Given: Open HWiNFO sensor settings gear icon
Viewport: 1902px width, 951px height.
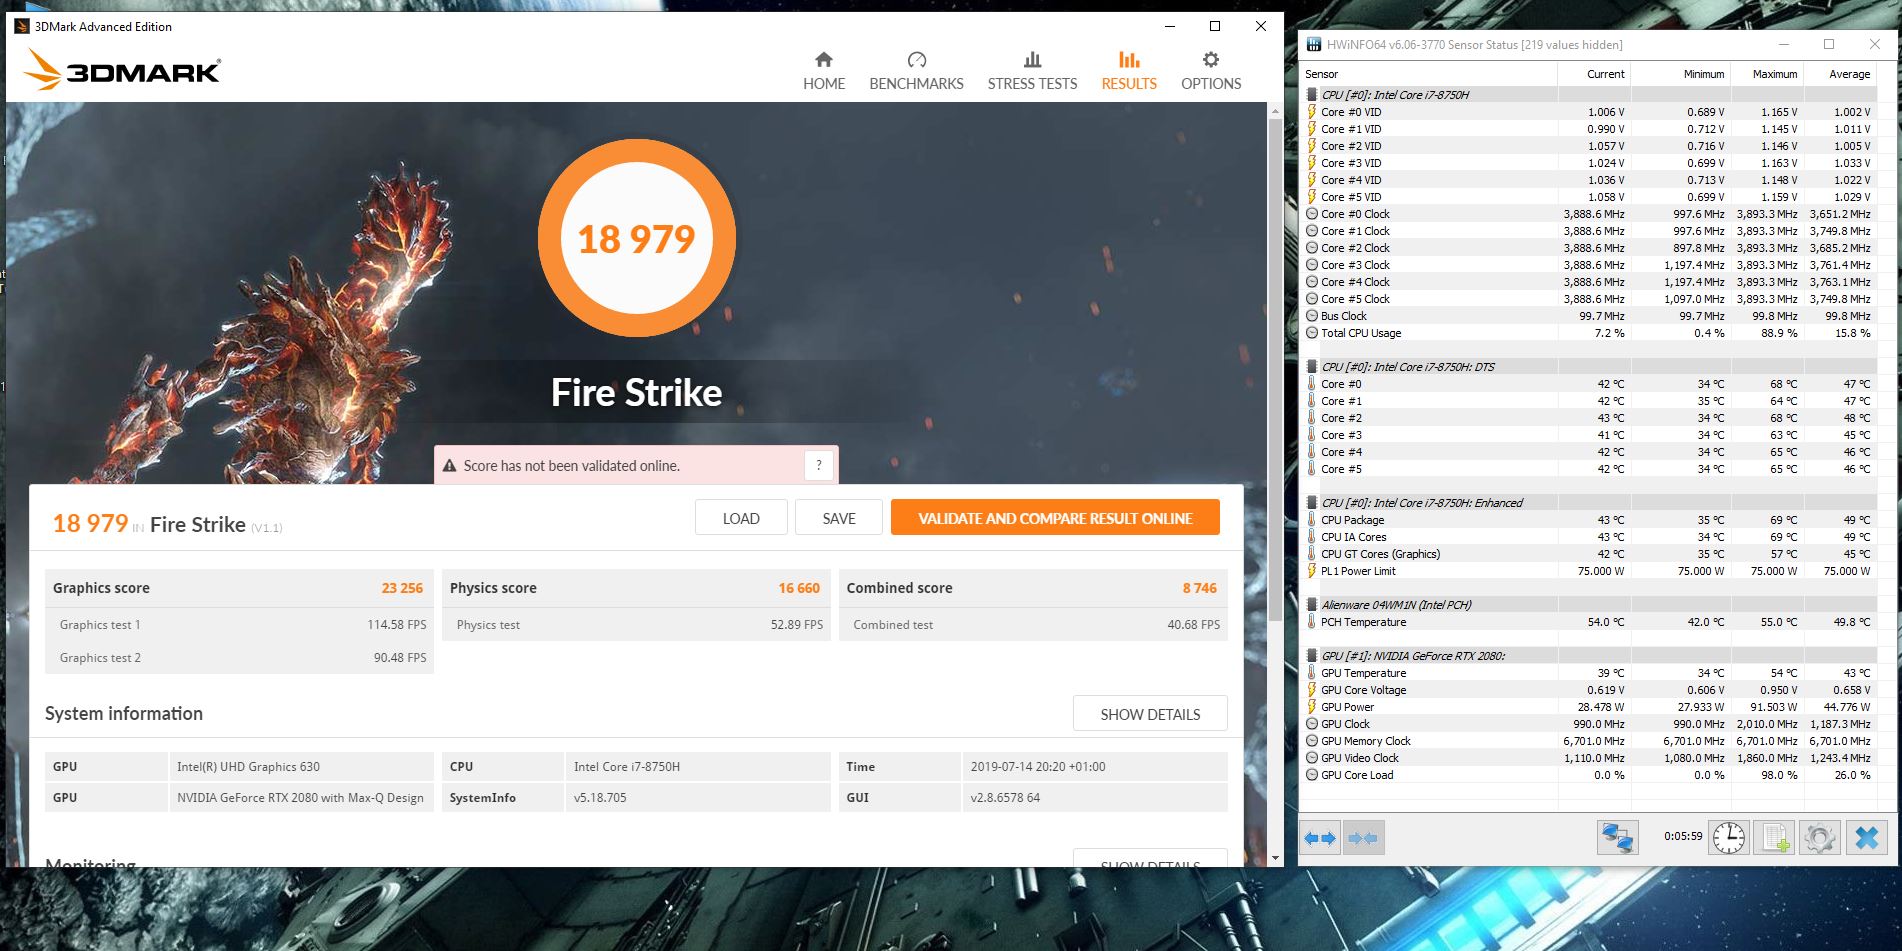Looking at the screenshot, I should pos(1819,838).
